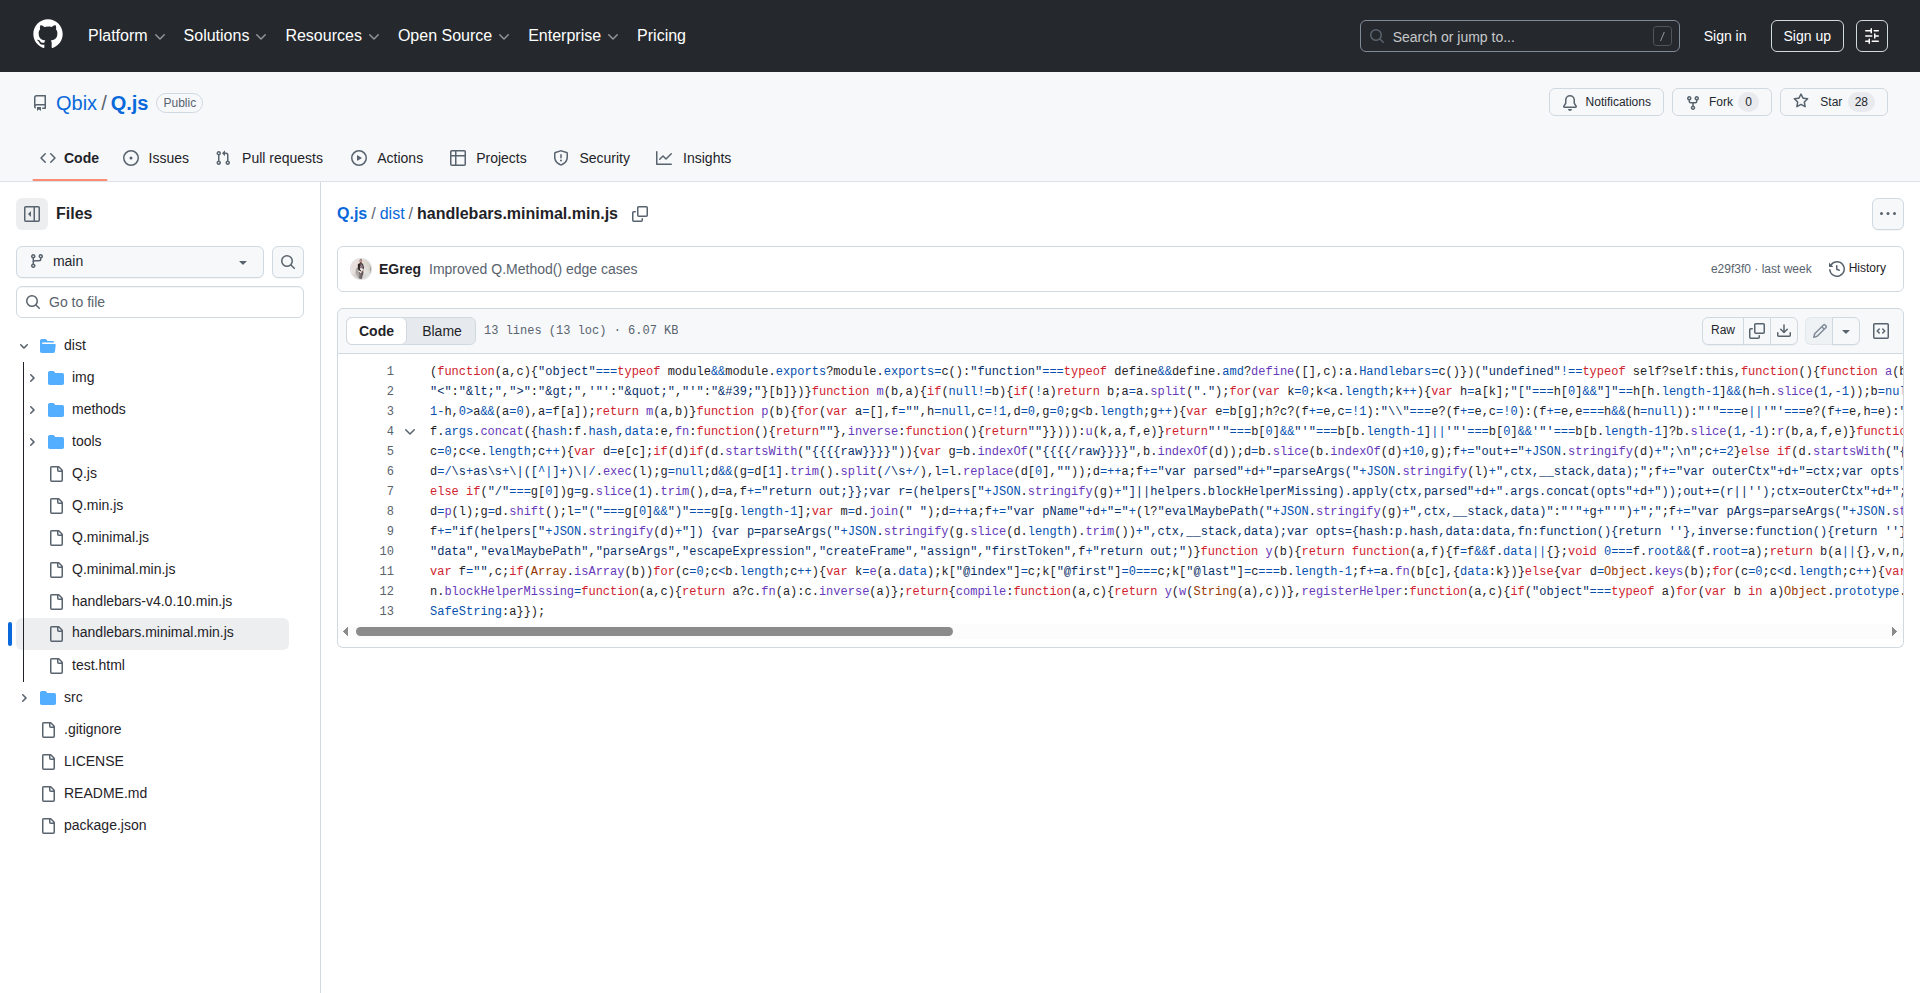Image resolution: width=1920 pixels, height=993 pixels.
Task: Go to the Pricing page
Action: point(661,36)
